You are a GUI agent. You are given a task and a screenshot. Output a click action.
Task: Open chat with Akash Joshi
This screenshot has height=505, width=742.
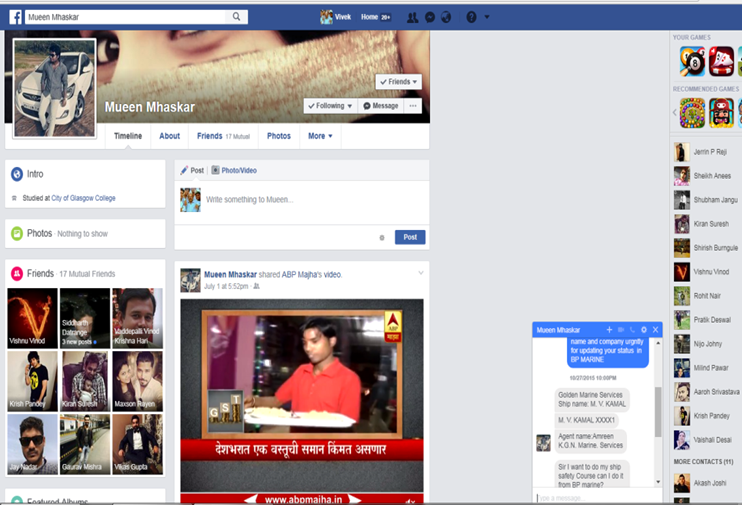click(706, 483)
